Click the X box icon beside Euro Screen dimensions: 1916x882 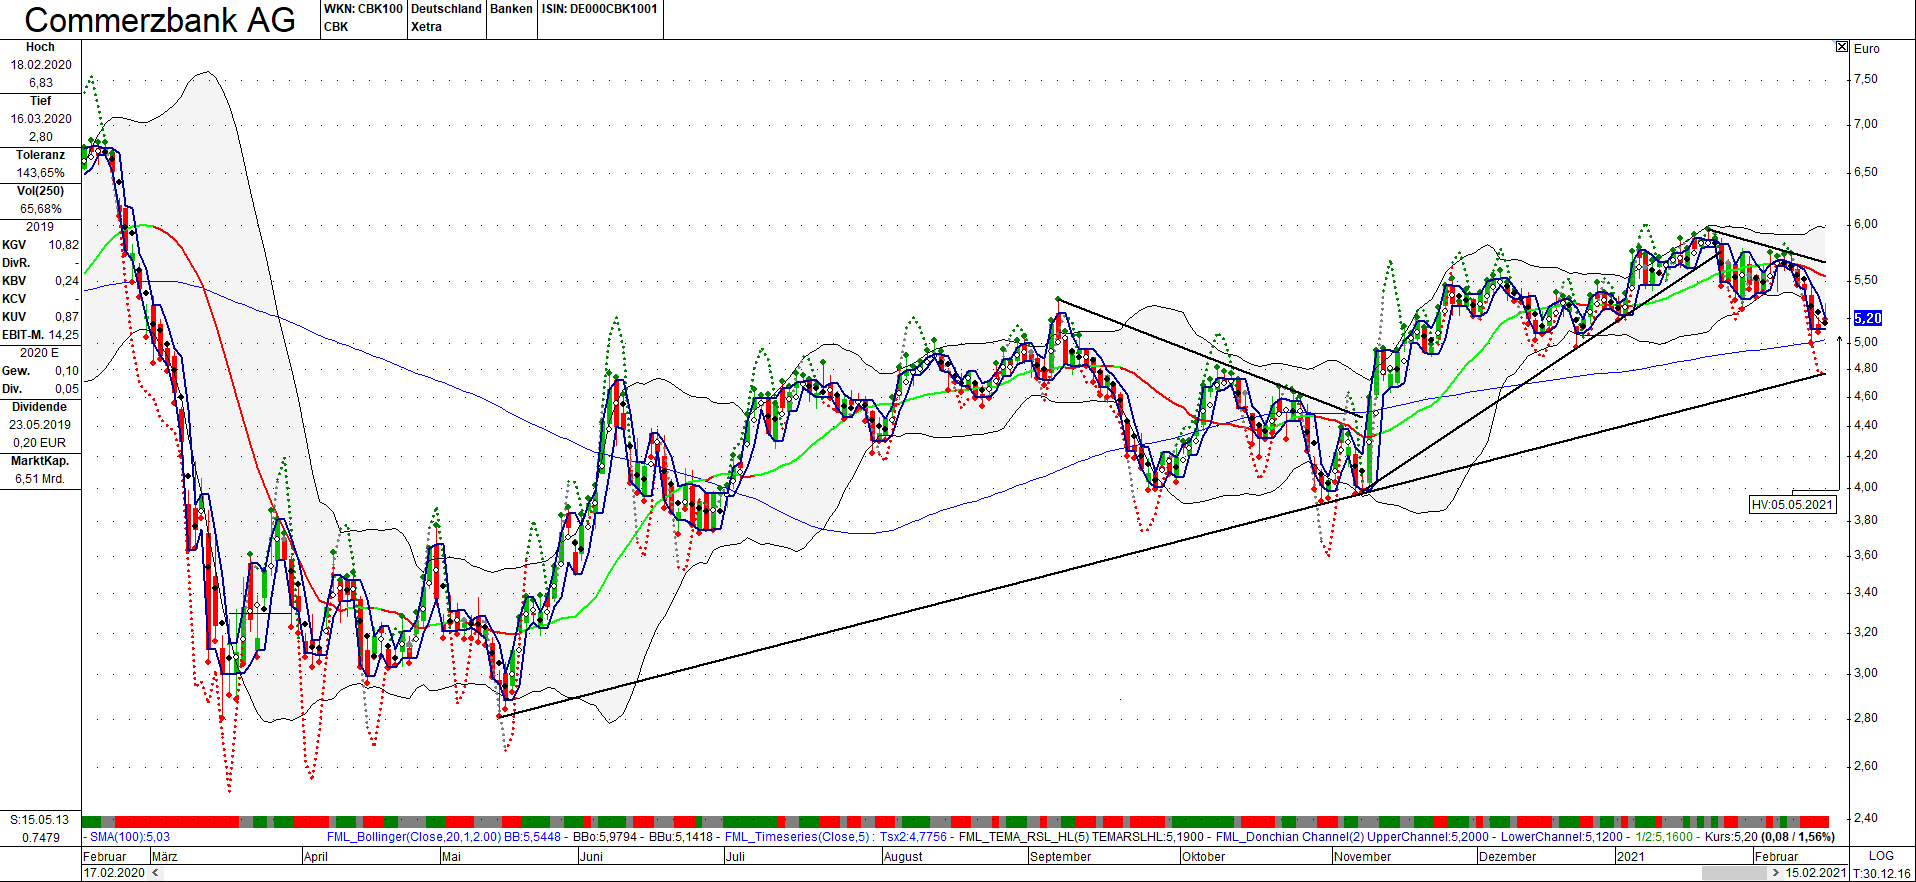(x=1842, y=47)
